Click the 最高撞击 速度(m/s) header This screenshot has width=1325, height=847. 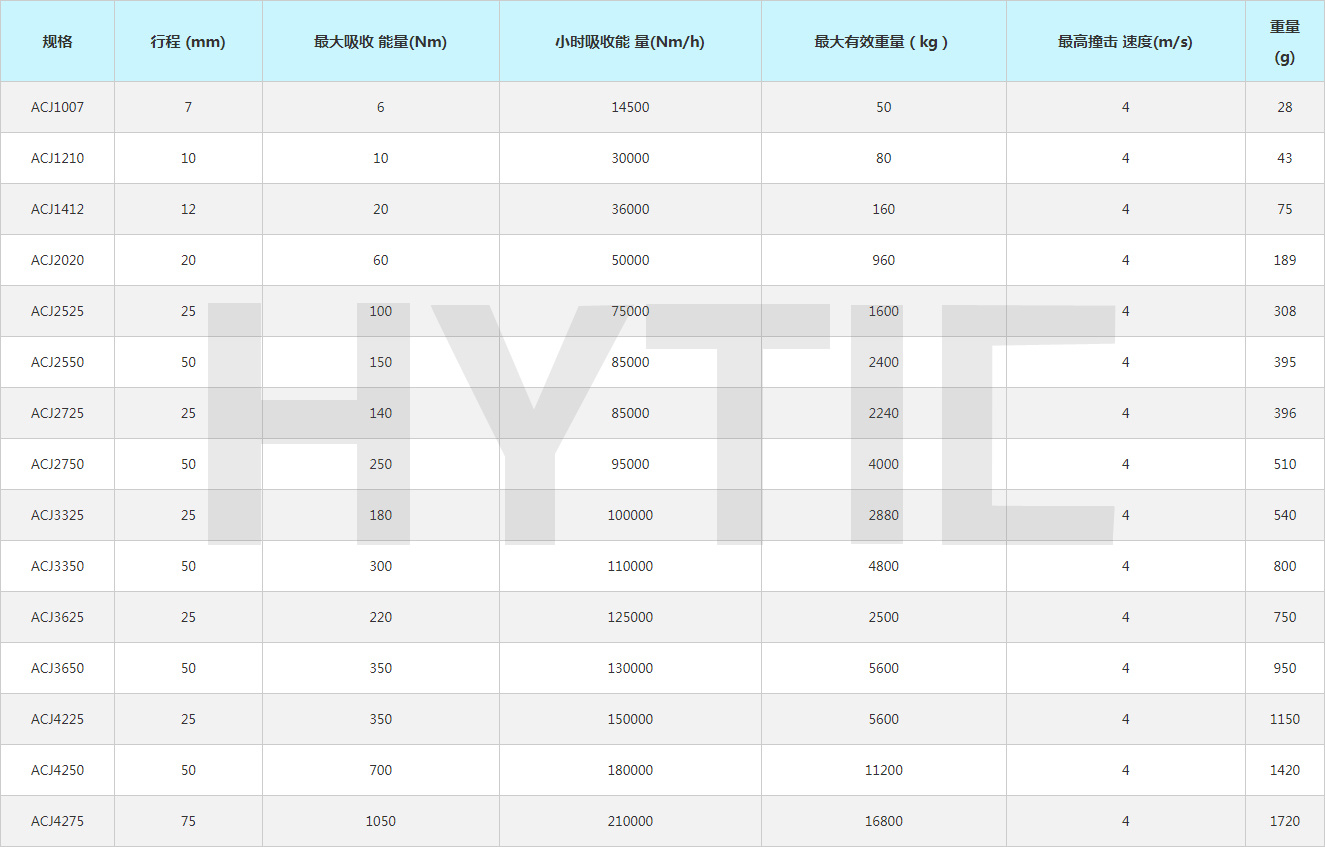[x=1126, y=42]
